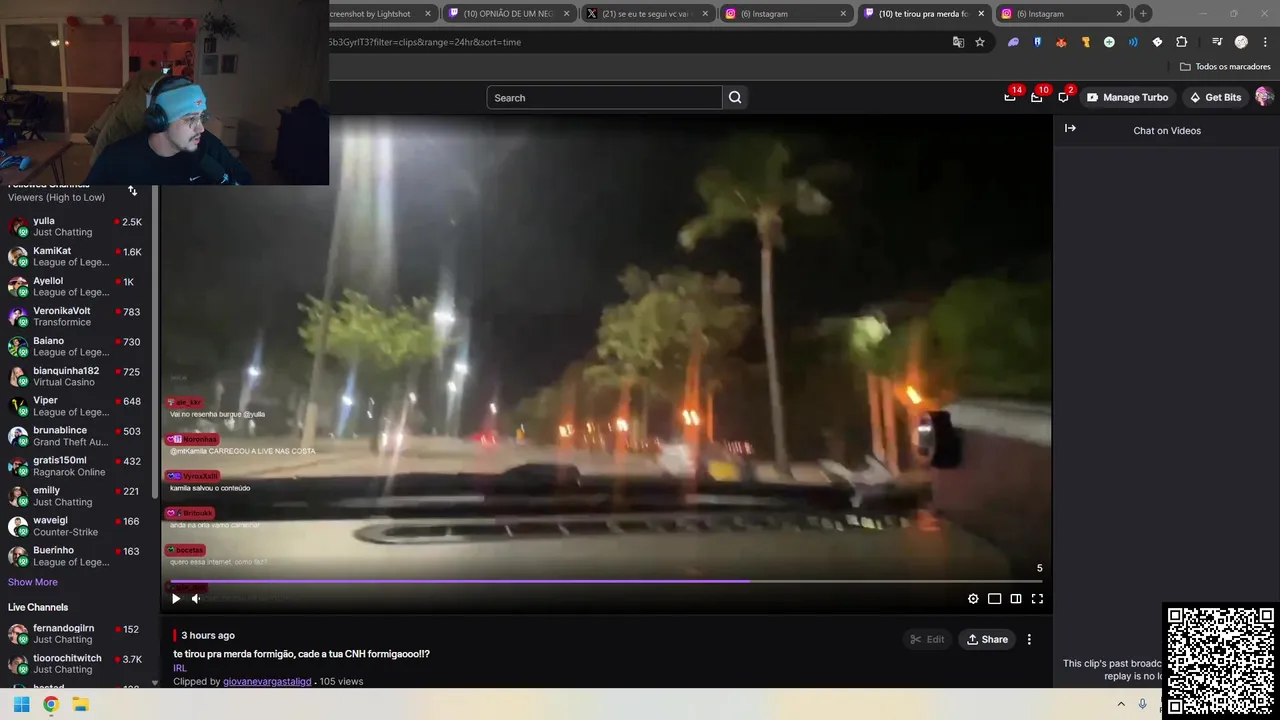
Task: Open Baiano channel in sidebar
Action: tap(75, 346)
